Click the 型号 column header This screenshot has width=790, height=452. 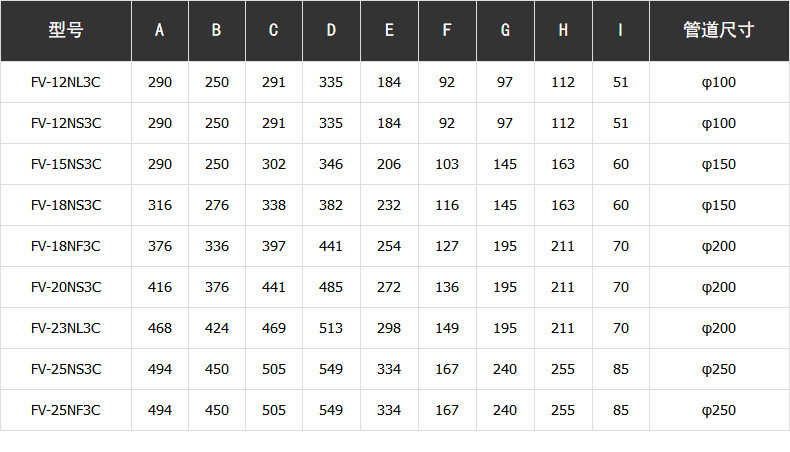coord(66,30)
